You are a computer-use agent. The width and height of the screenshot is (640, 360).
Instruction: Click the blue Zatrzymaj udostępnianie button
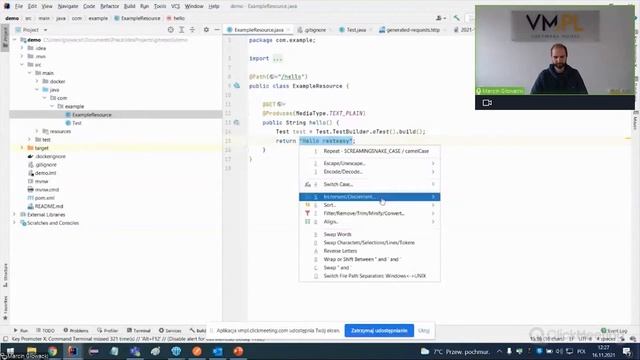pyautogui.click(x=379, y=331)
